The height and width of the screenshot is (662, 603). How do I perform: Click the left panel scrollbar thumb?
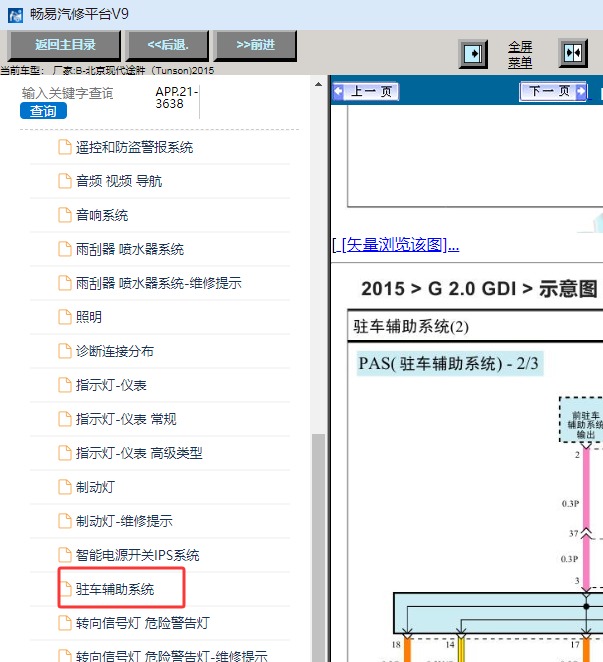(x=318, y=547)
